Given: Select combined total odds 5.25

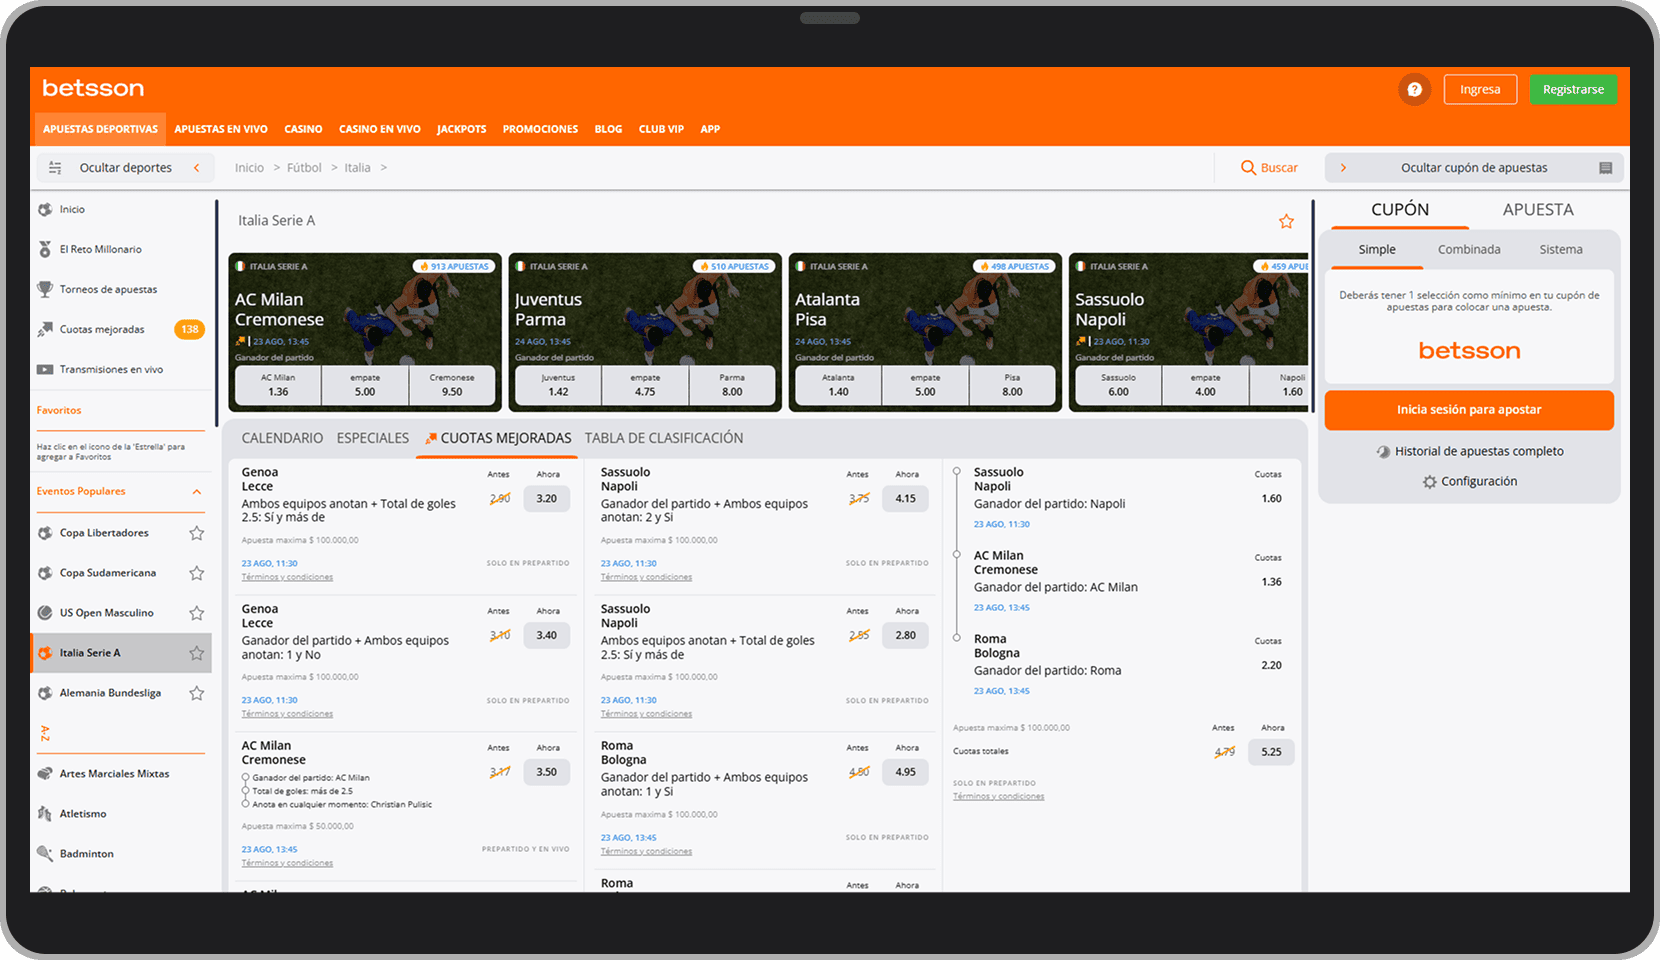Looking at the screenshot, I should coord(1271,752).
